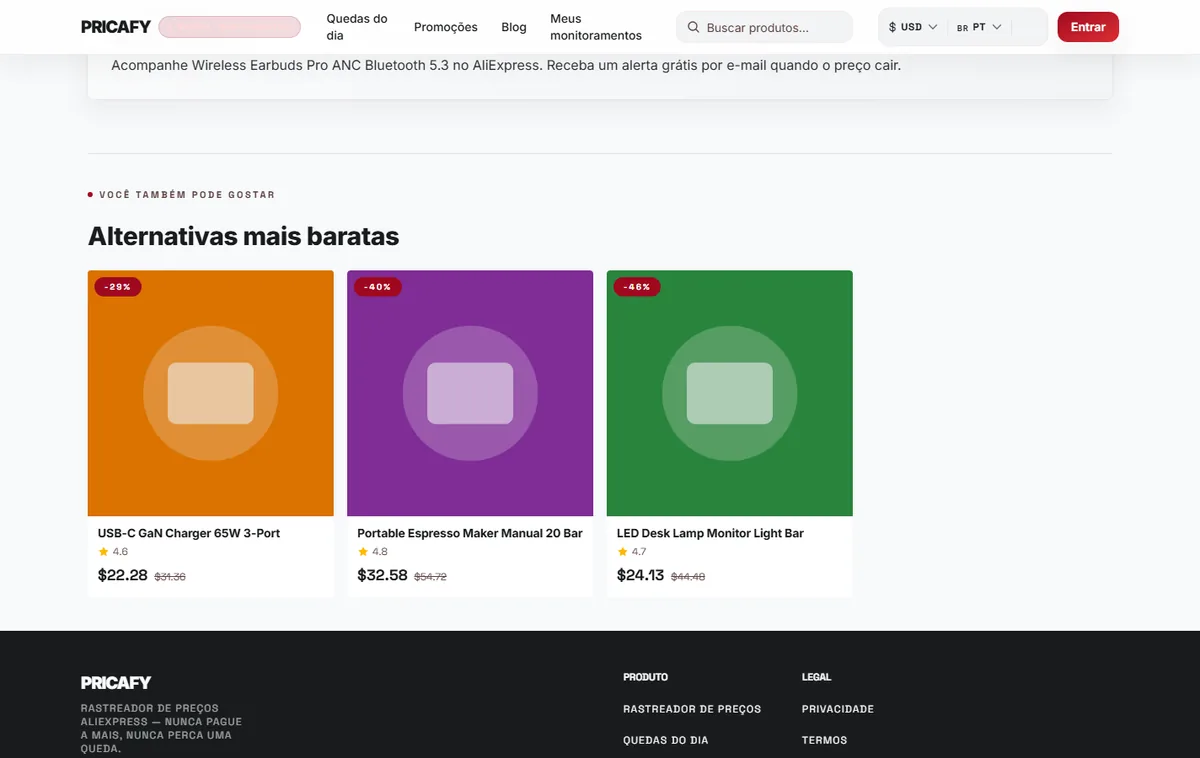Click the struck-through $31.36 price
Viewport: 1200px width, 758px height.
coord(170,577)
